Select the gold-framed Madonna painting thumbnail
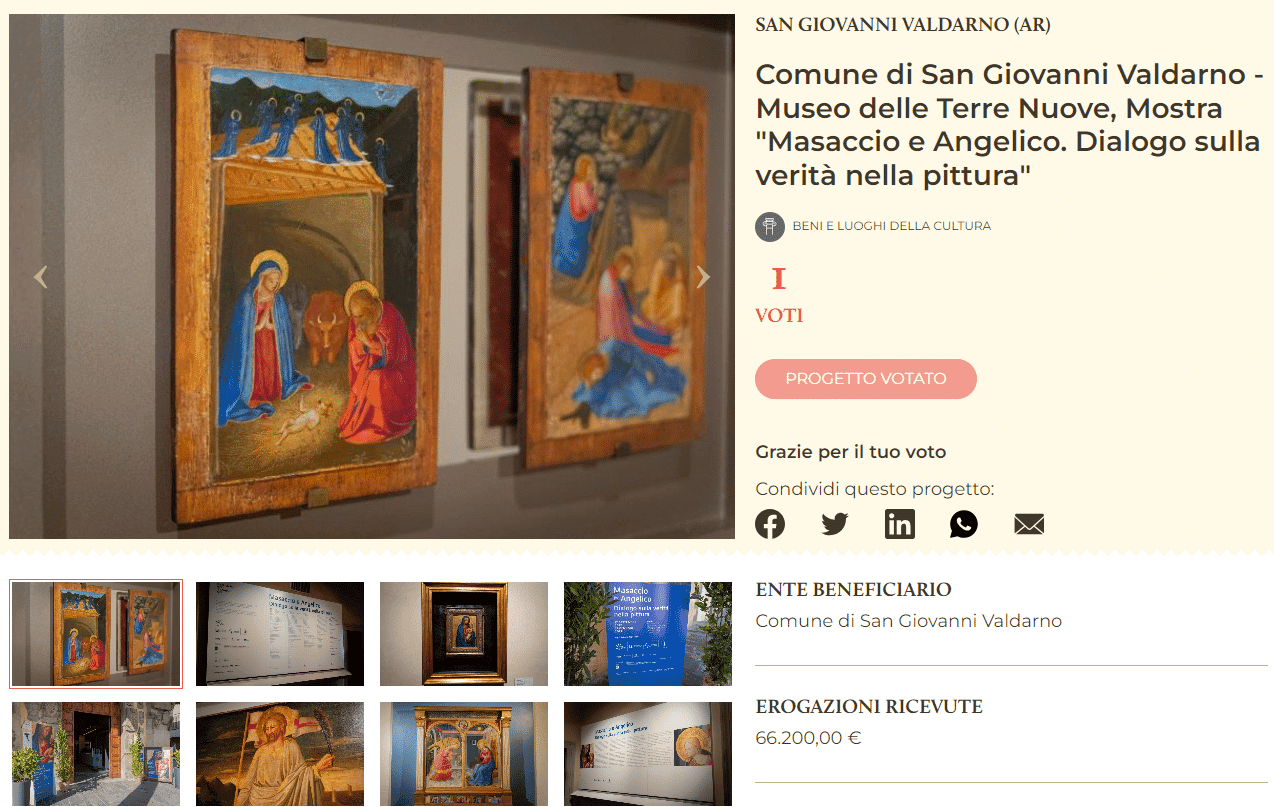 pyautogui.click(x=464, y=634)
